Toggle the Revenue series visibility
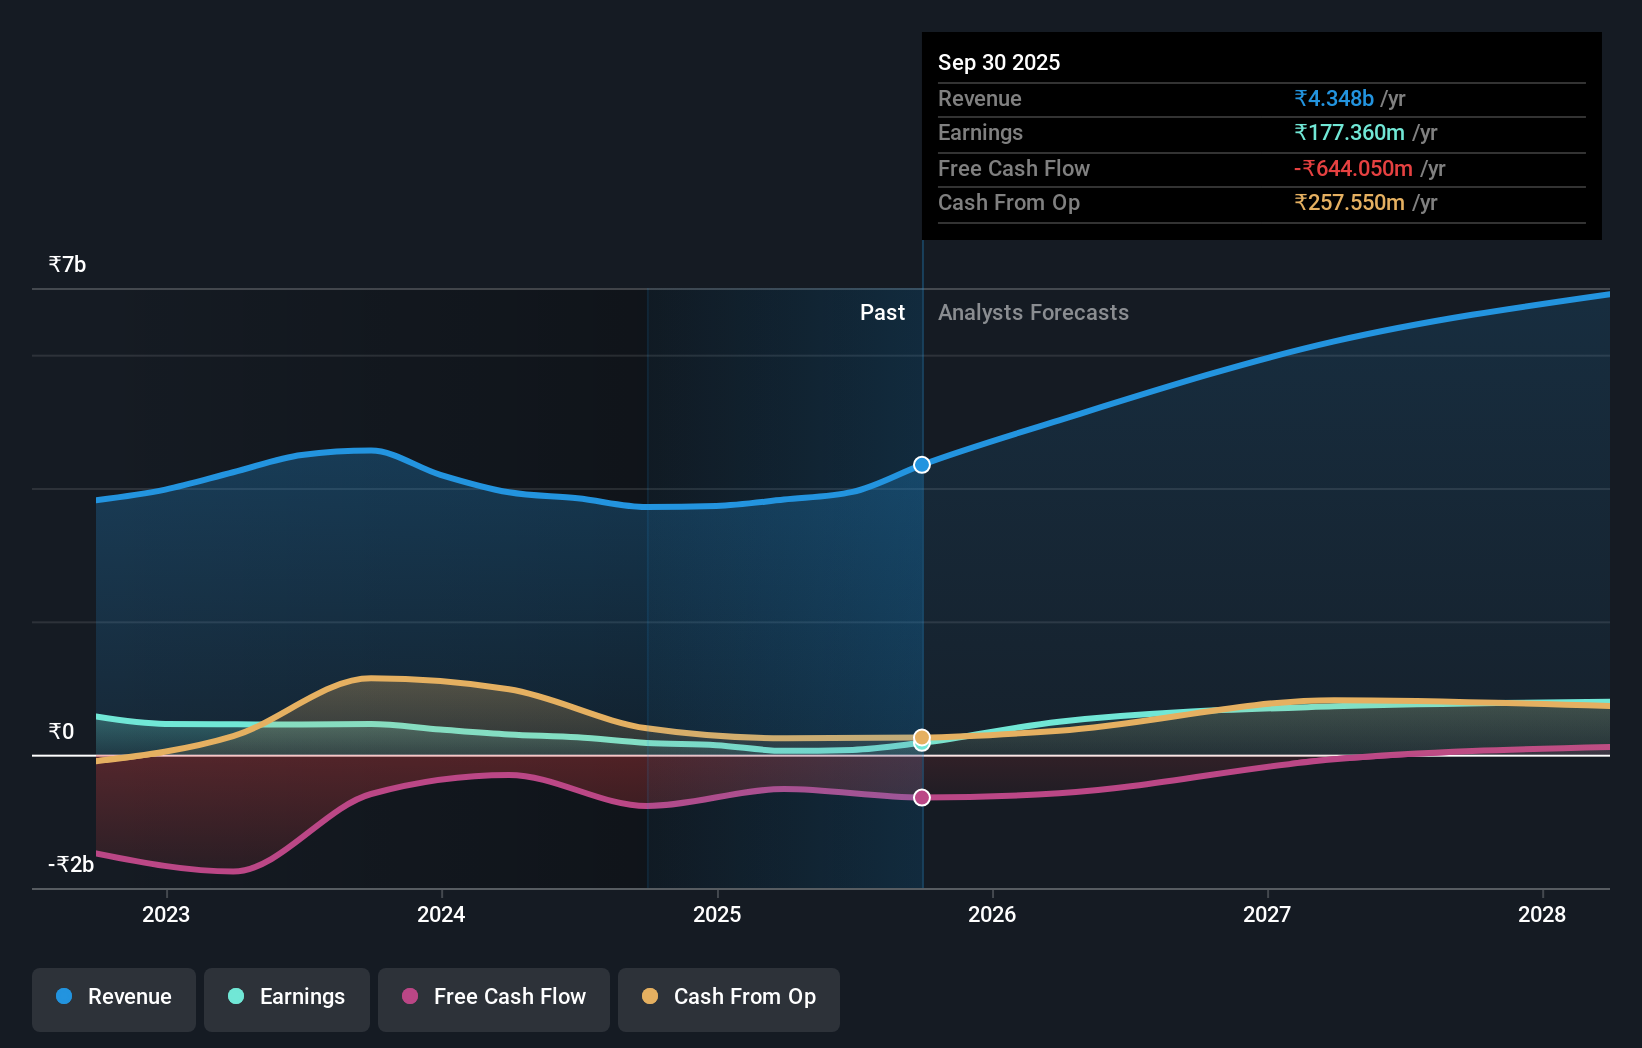 pos(113,997)
